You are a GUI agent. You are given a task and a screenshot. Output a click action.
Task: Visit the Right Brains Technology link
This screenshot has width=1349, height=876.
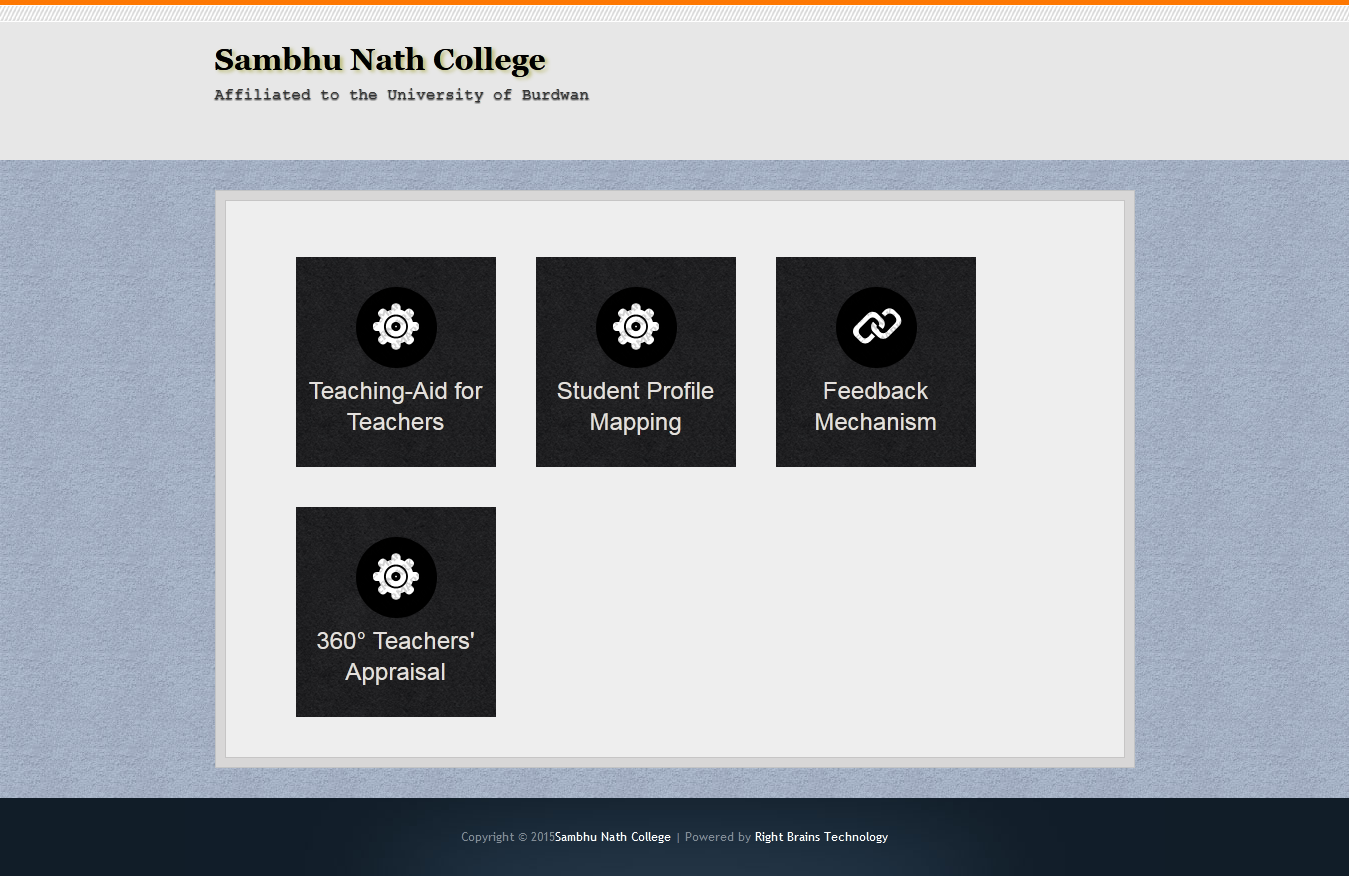click(821, 837)
